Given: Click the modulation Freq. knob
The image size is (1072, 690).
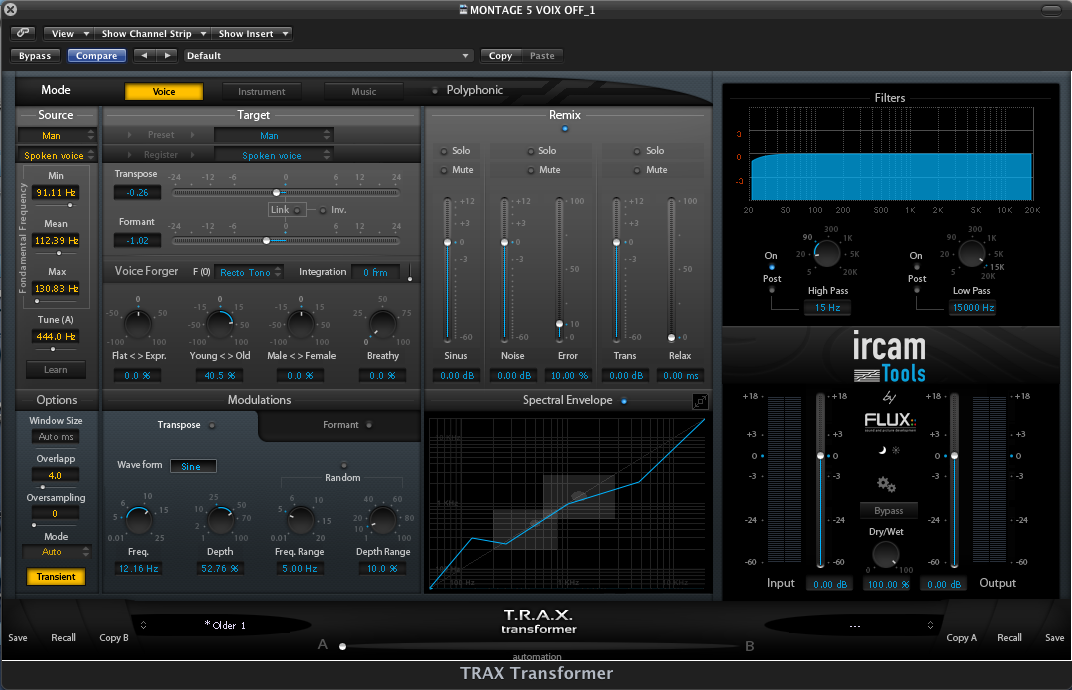Looking at the screenshot, I should click(x=139, y=521).
